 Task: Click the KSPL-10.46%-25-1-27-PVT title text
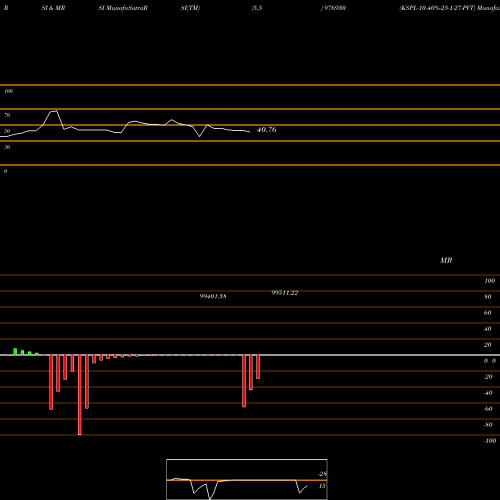(x=437, y=8)
